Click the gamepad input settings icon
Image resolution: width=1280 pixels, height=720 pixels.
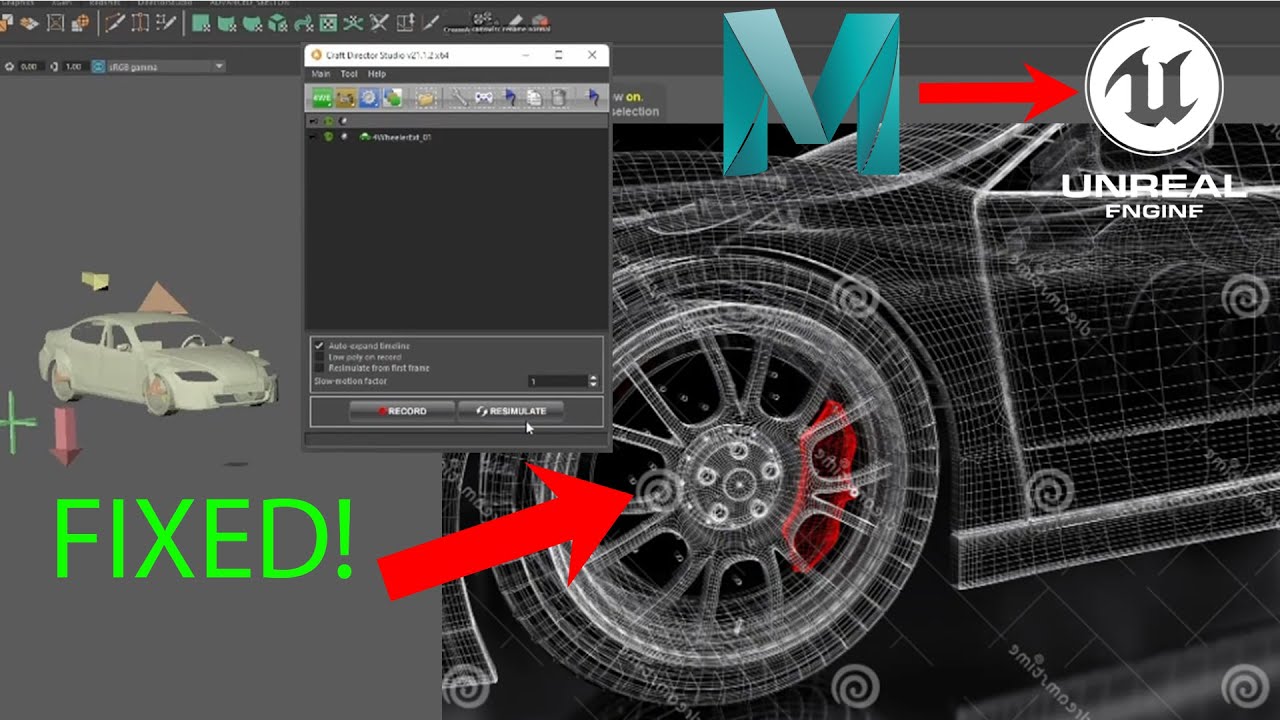[x=484, y=97]
